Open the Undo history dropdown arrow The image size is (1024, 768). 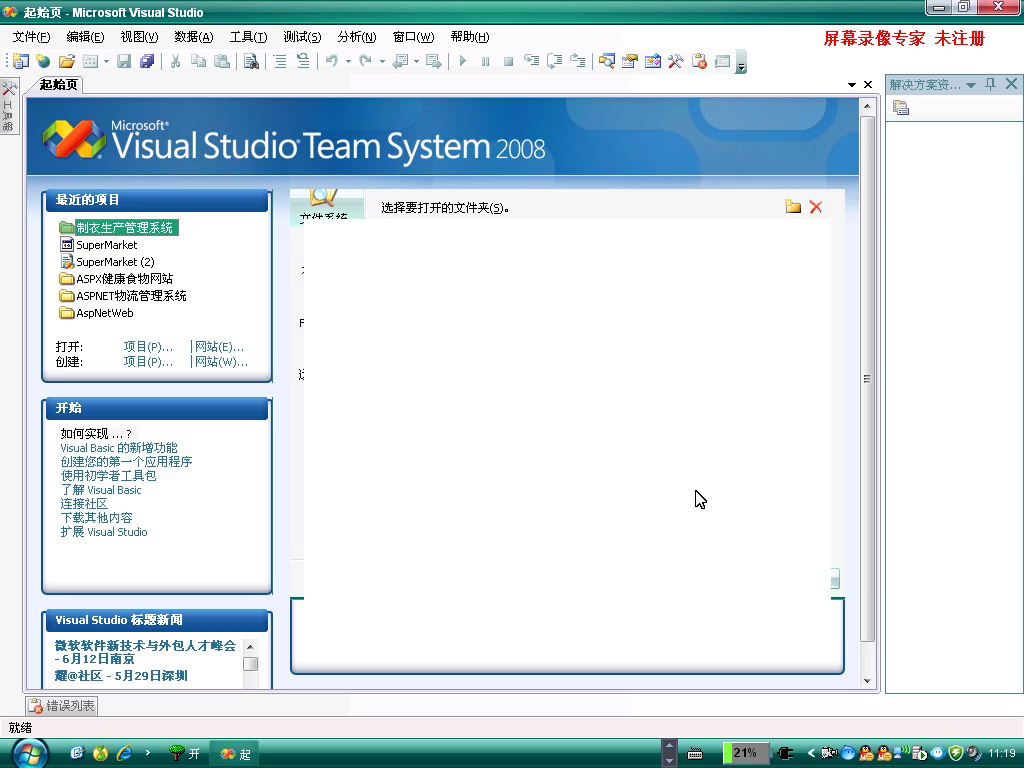point(348,61)
